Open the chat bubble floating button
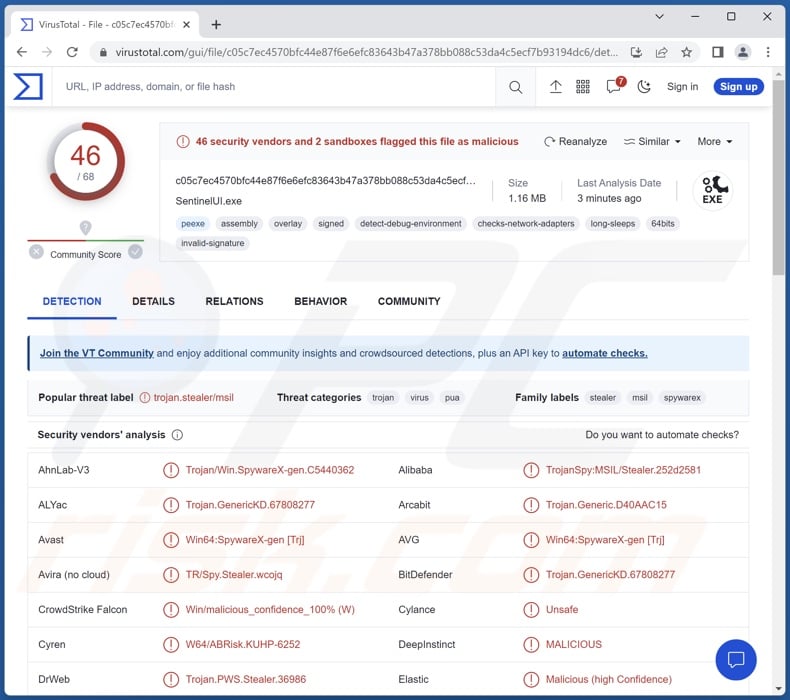Viewport: 790px width, 700px height. (x=736, y=660)
